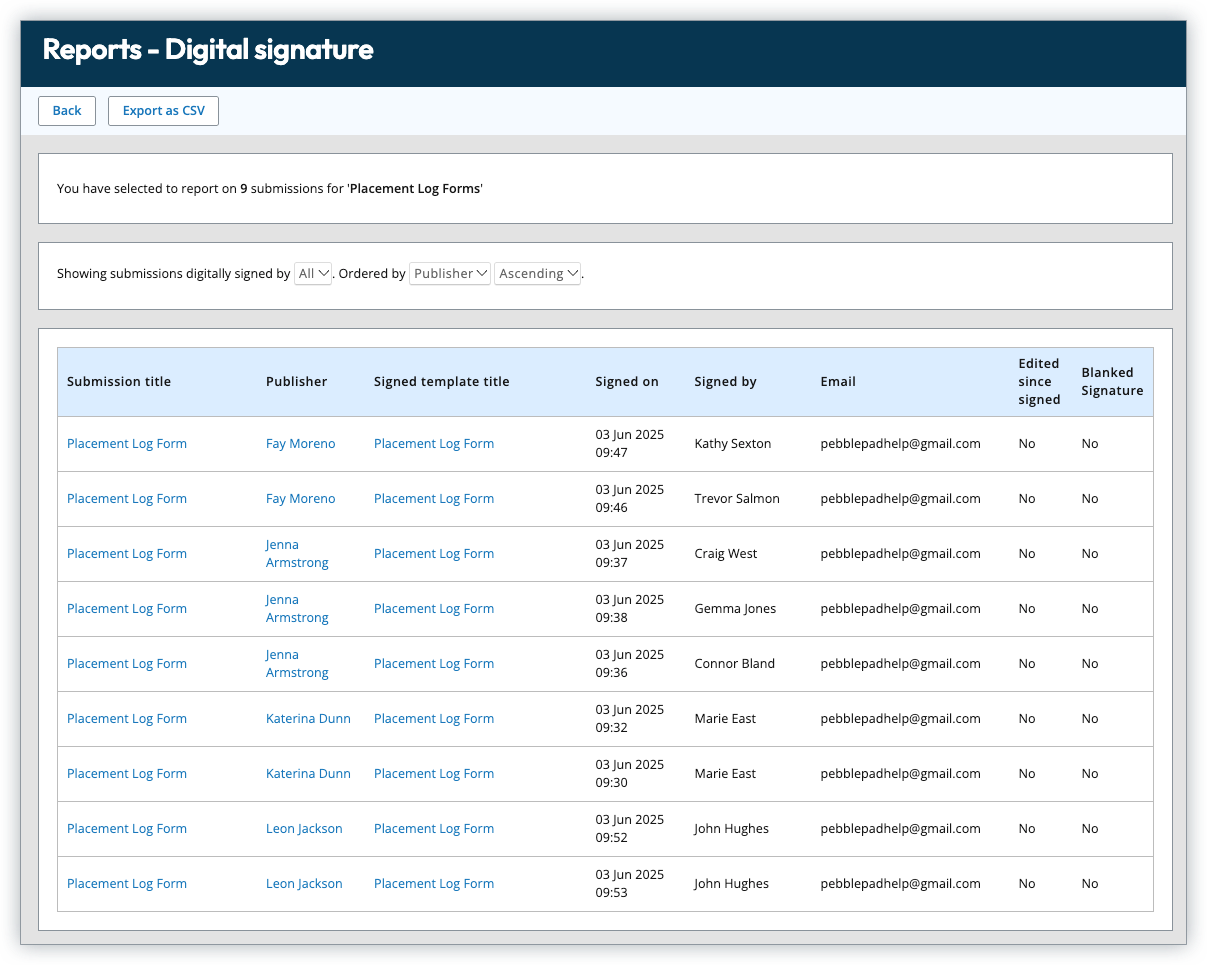Open the 'digitally signed by' All dropdown

click(313, 273)
